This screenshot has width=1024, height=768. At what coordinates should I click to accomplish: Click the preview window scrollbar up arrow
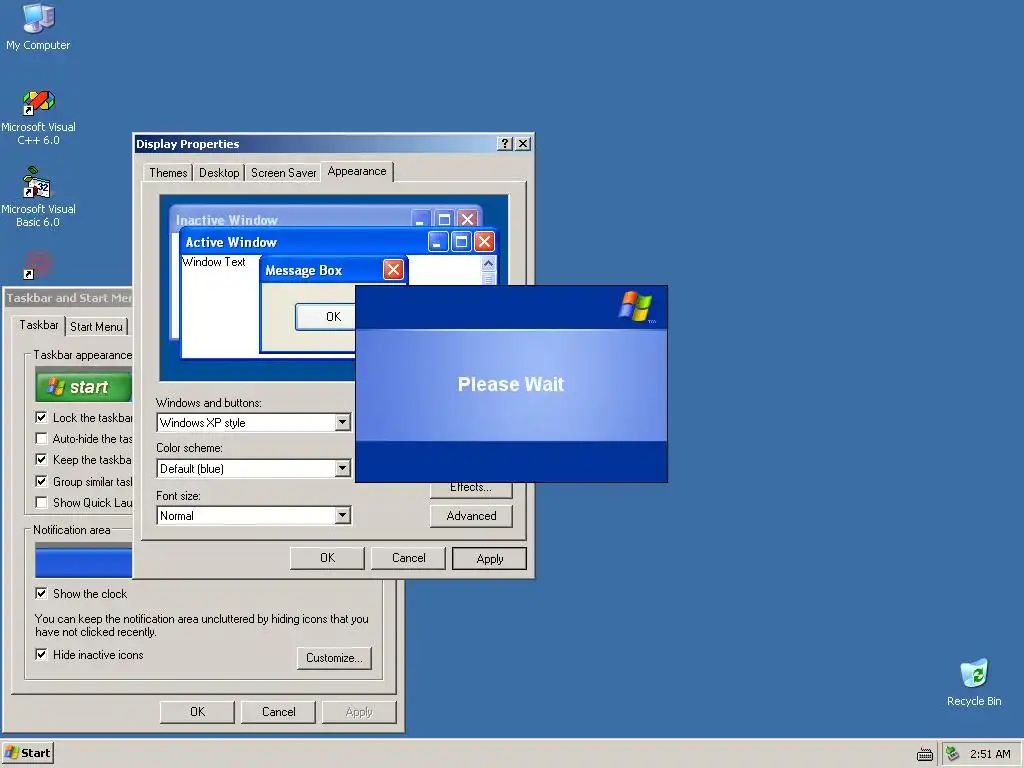488,264
